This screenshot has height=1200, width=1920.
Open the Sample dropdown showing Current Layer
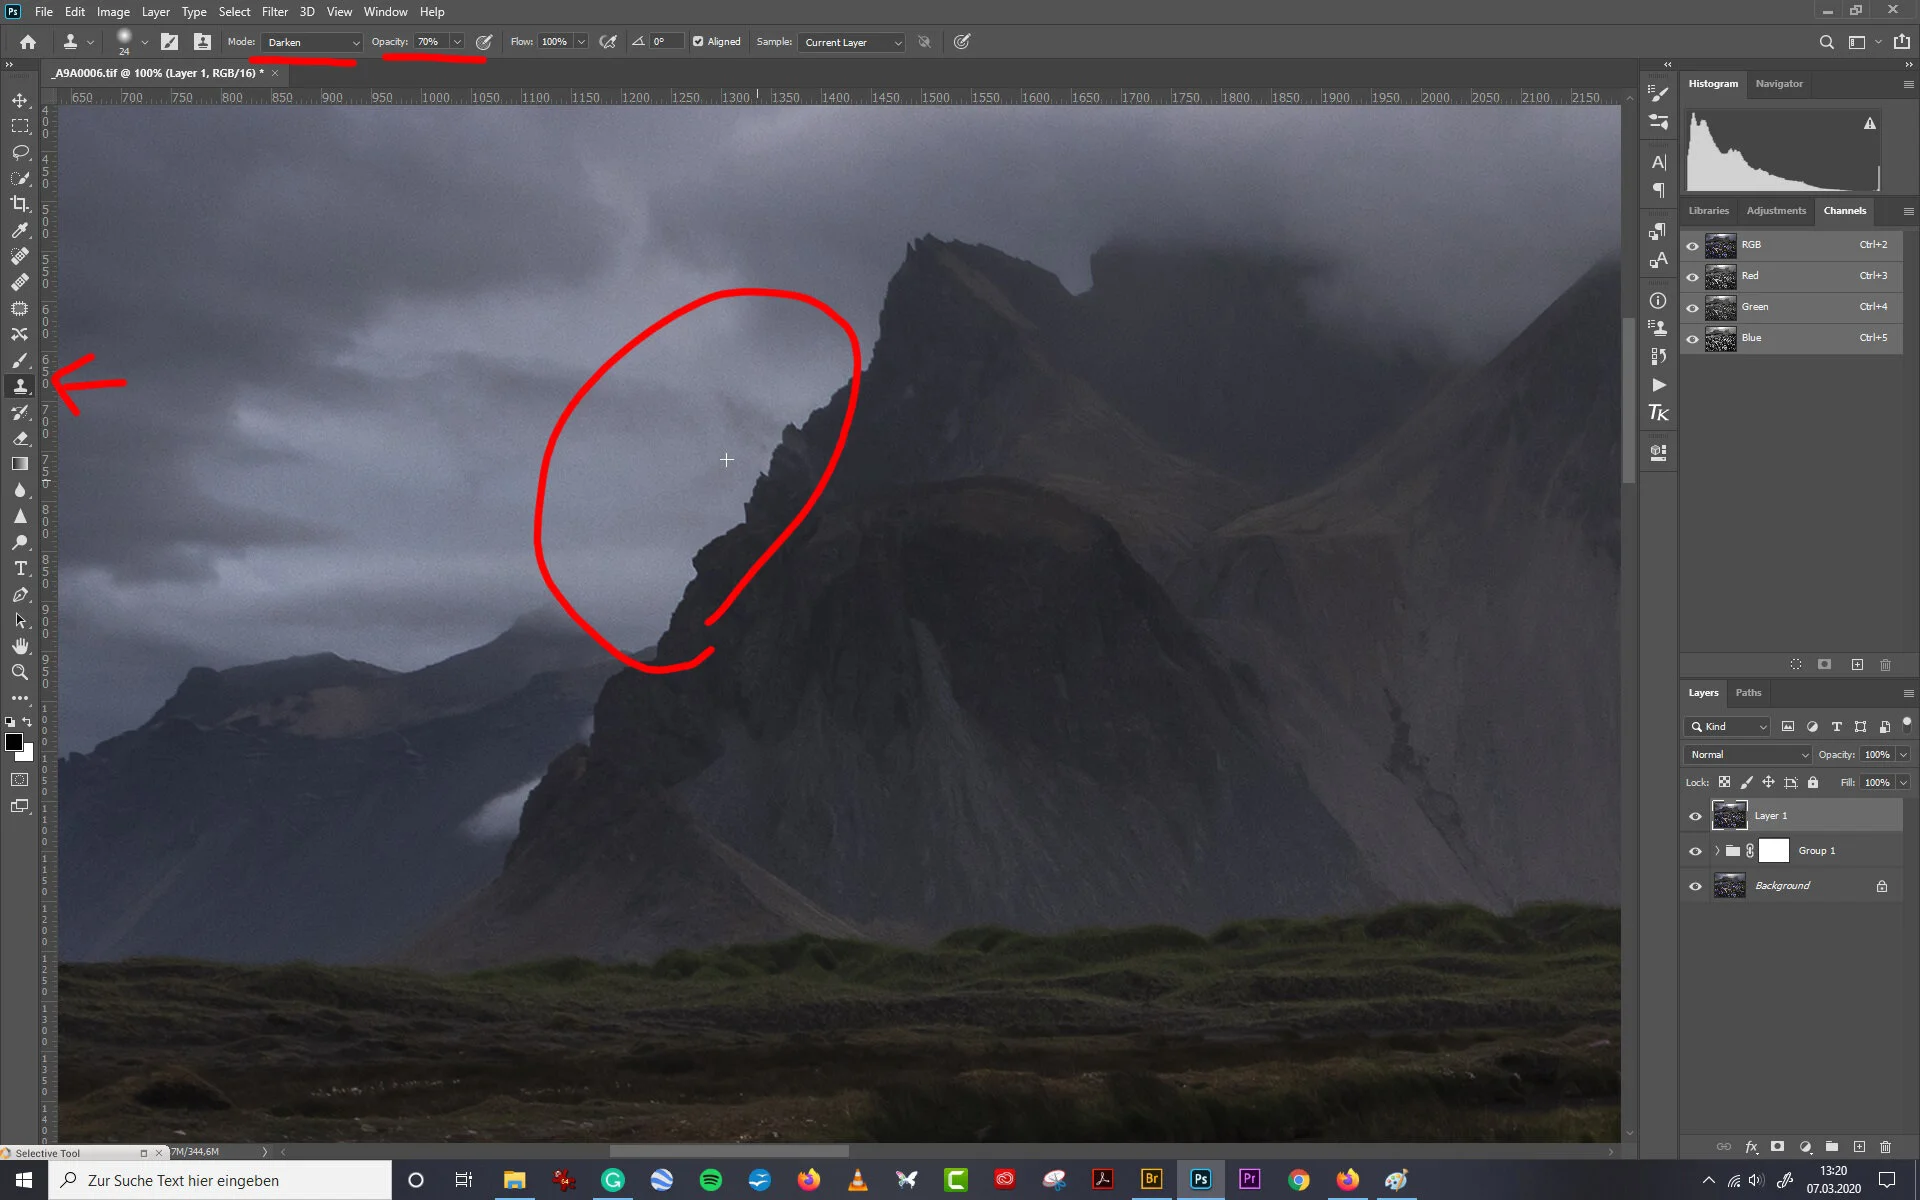click(x=850, y=42)
